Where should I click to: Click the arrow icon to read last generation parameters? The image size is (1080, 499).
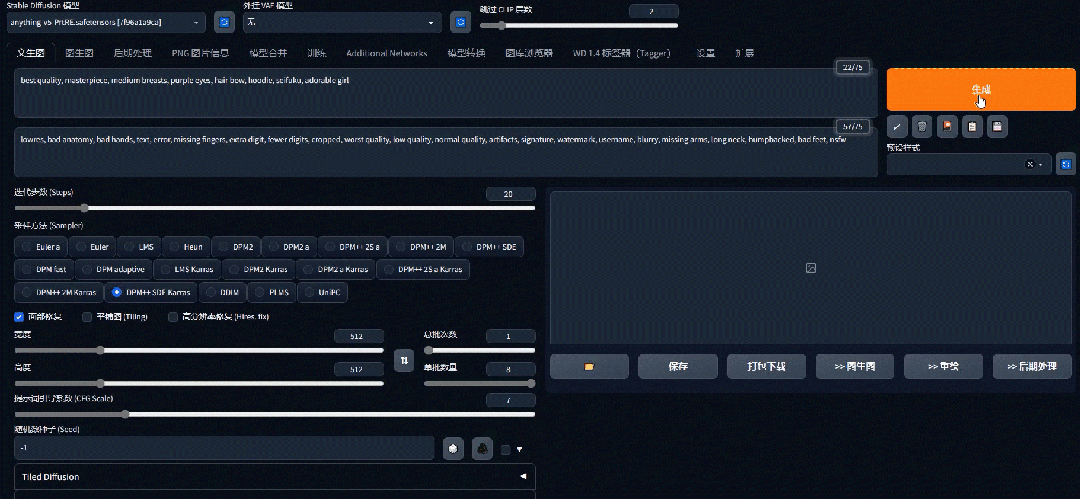897,126
